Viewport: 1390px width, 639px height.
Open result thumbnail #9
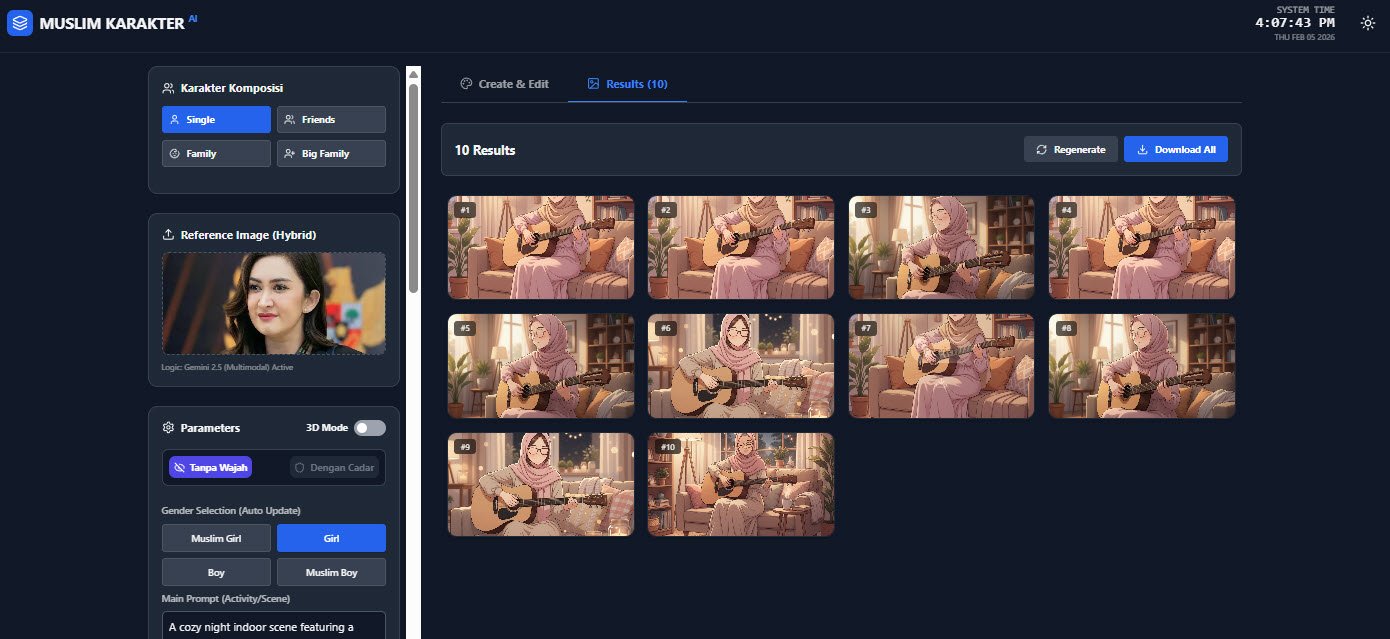[x=541, y=484]
